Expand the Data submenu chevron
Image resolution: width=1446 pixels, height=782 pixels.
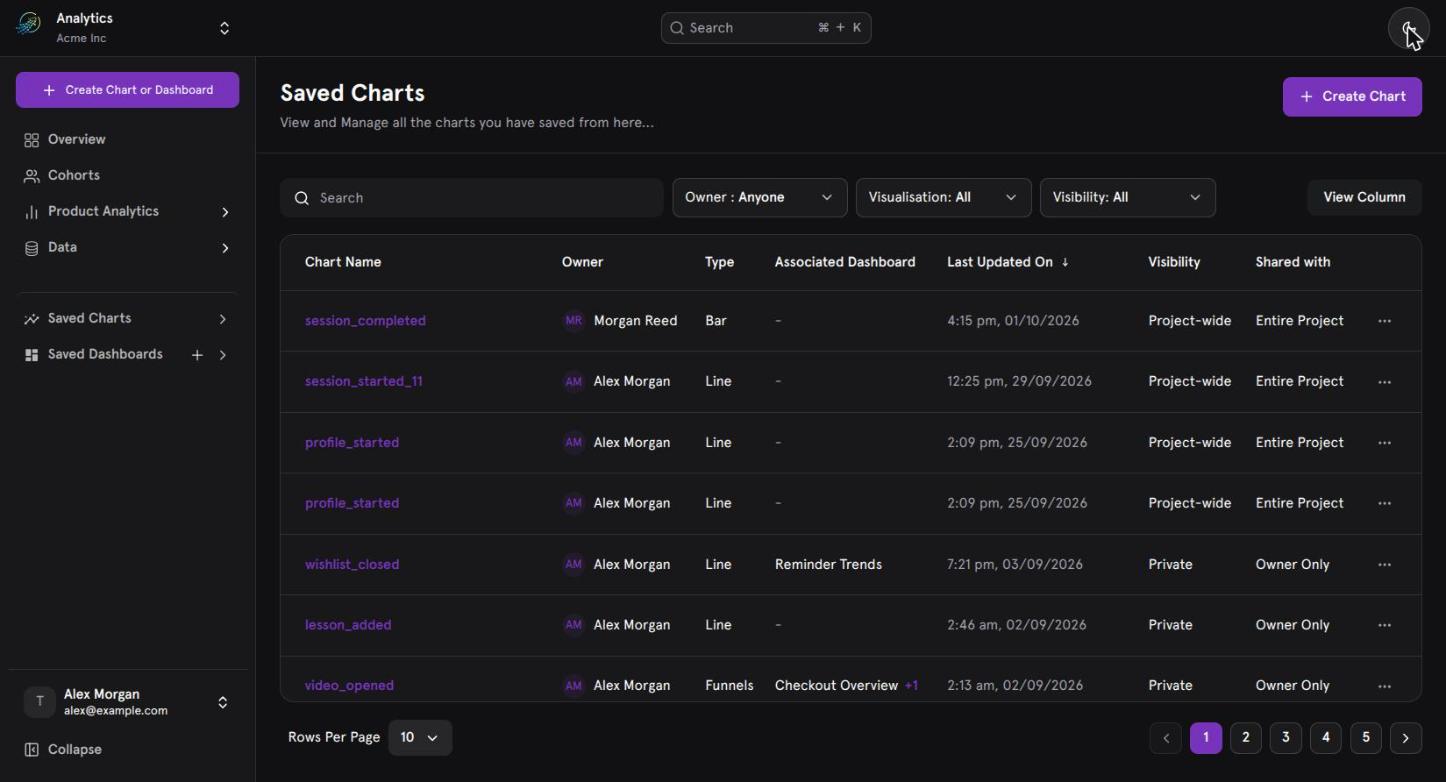coord(225,248)
